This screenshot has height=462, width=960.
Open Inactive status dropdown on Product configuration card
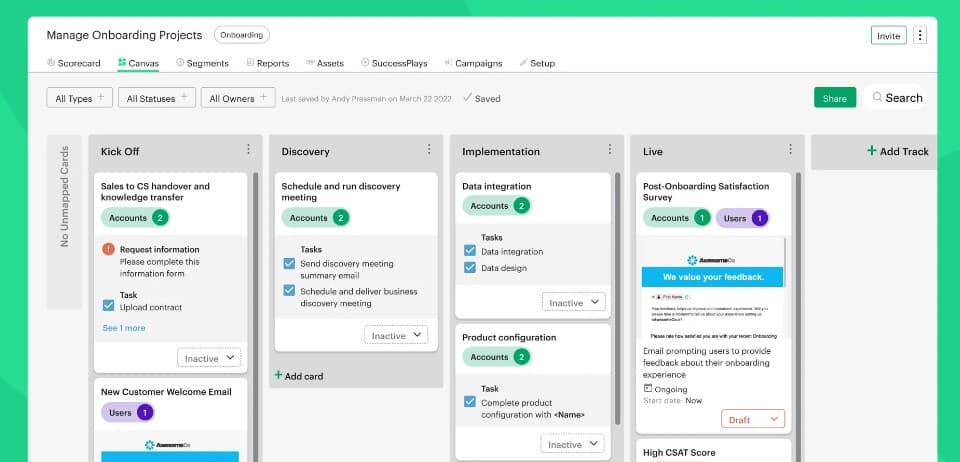pyautogui.click(x=572, y=444)
